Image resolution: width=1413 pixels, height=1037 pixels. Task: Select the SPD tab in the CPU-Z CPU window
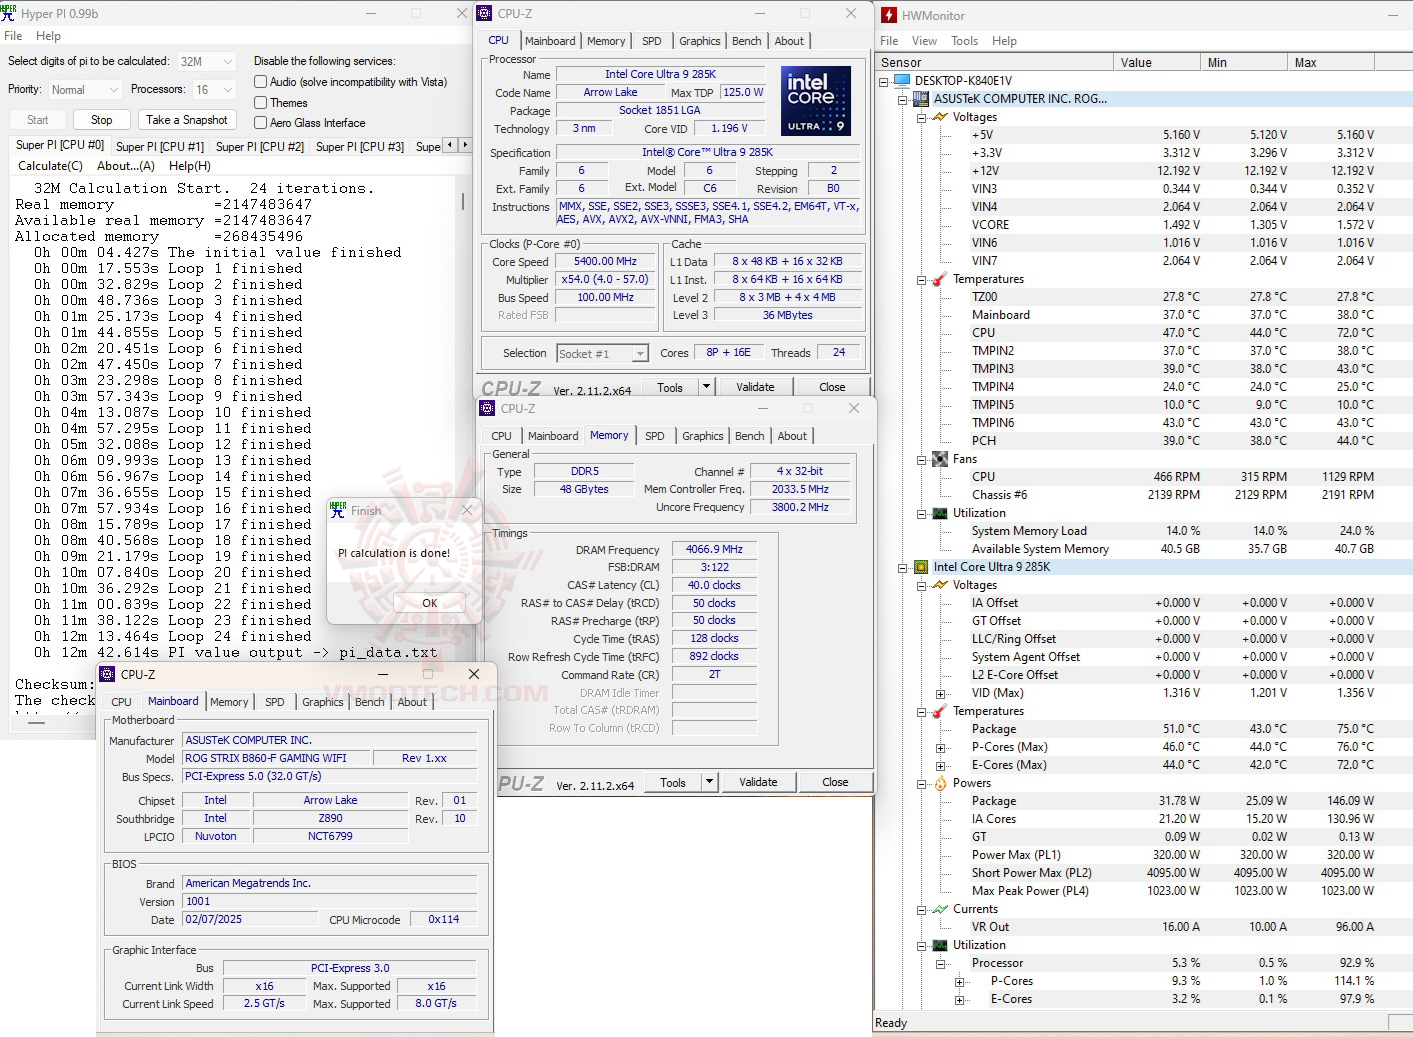(652, 41)
